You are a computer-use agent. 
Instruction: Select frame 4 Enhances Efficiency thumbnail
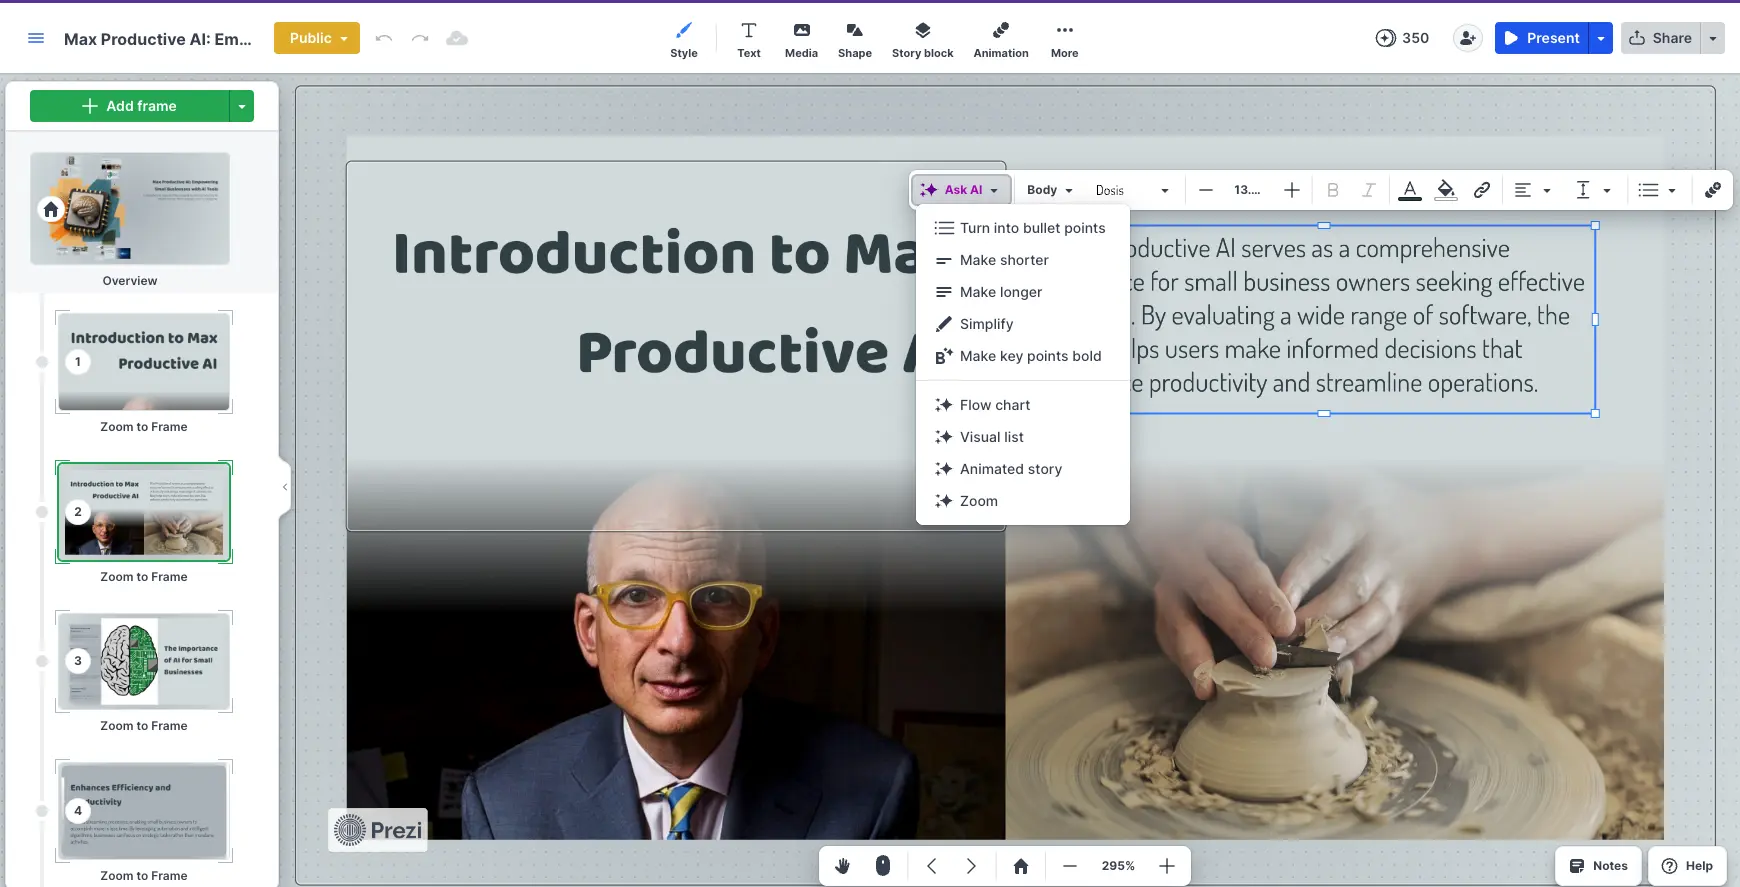144,811
